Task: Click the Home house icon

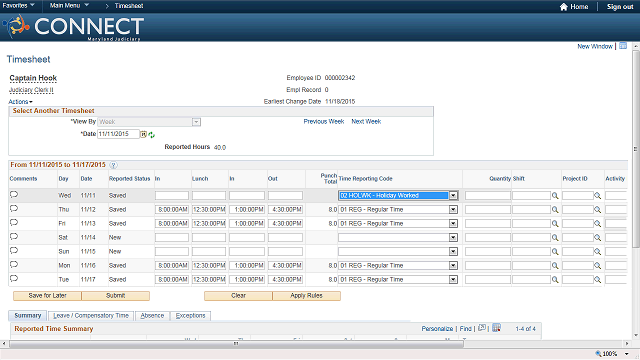Action: tap(564, 7)
